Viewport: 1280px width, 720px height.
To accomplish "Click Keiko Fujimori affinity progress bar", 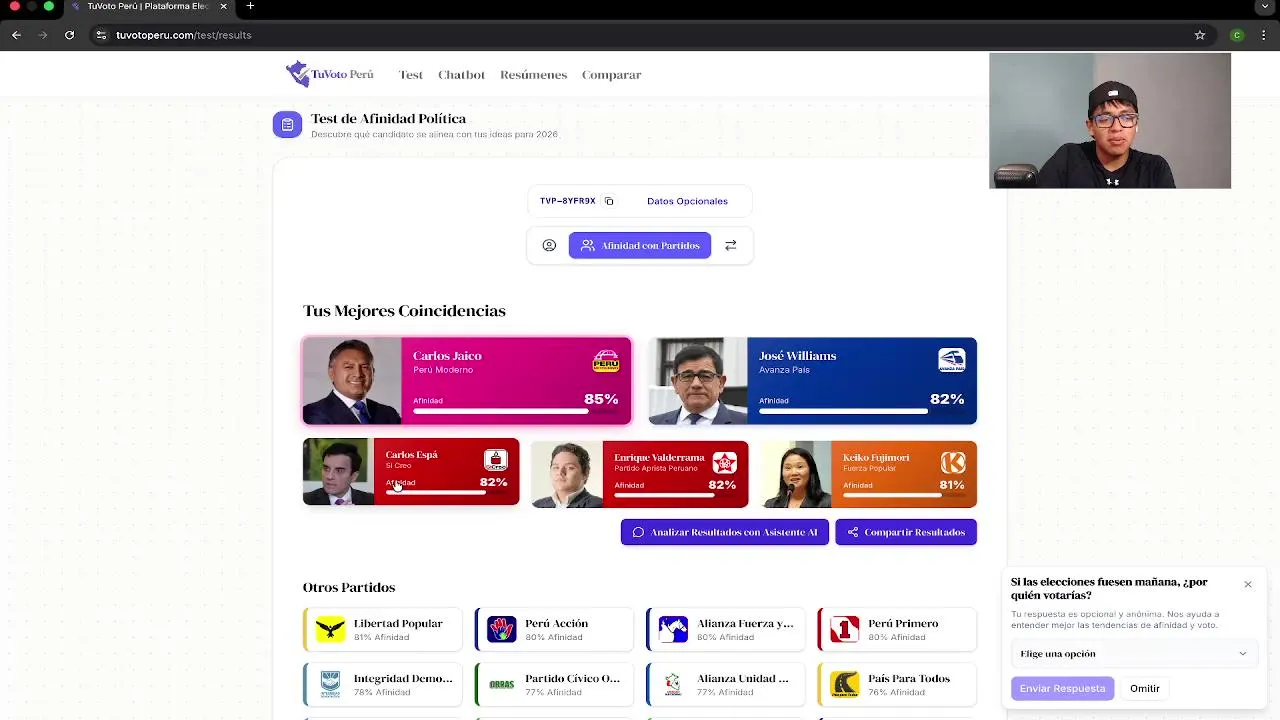I will [x=903, y=494].
